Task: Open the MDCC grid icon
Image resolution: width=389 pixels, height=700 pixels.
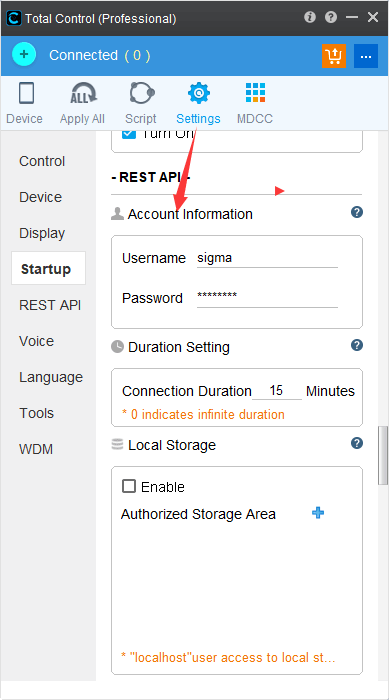Action: [x=255, y=93]
